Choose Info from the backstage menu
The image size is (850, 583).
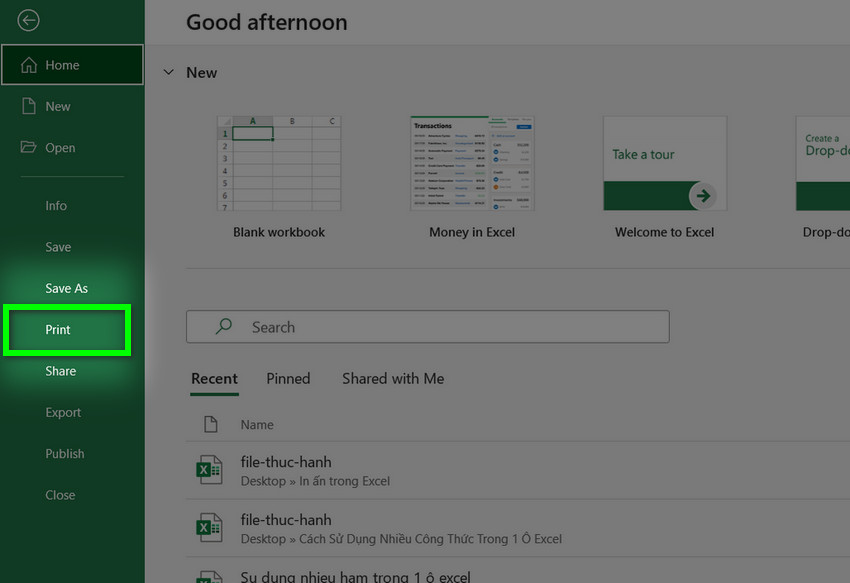(x=56, y=205)
